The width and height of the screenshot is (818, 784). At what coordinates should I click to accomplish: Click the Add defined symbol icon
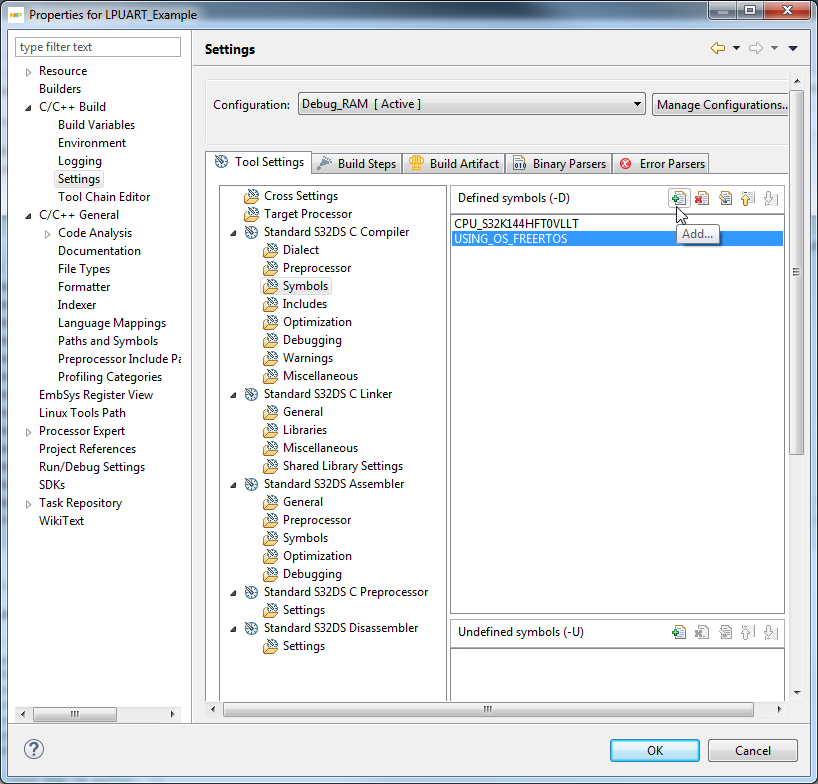679,198
